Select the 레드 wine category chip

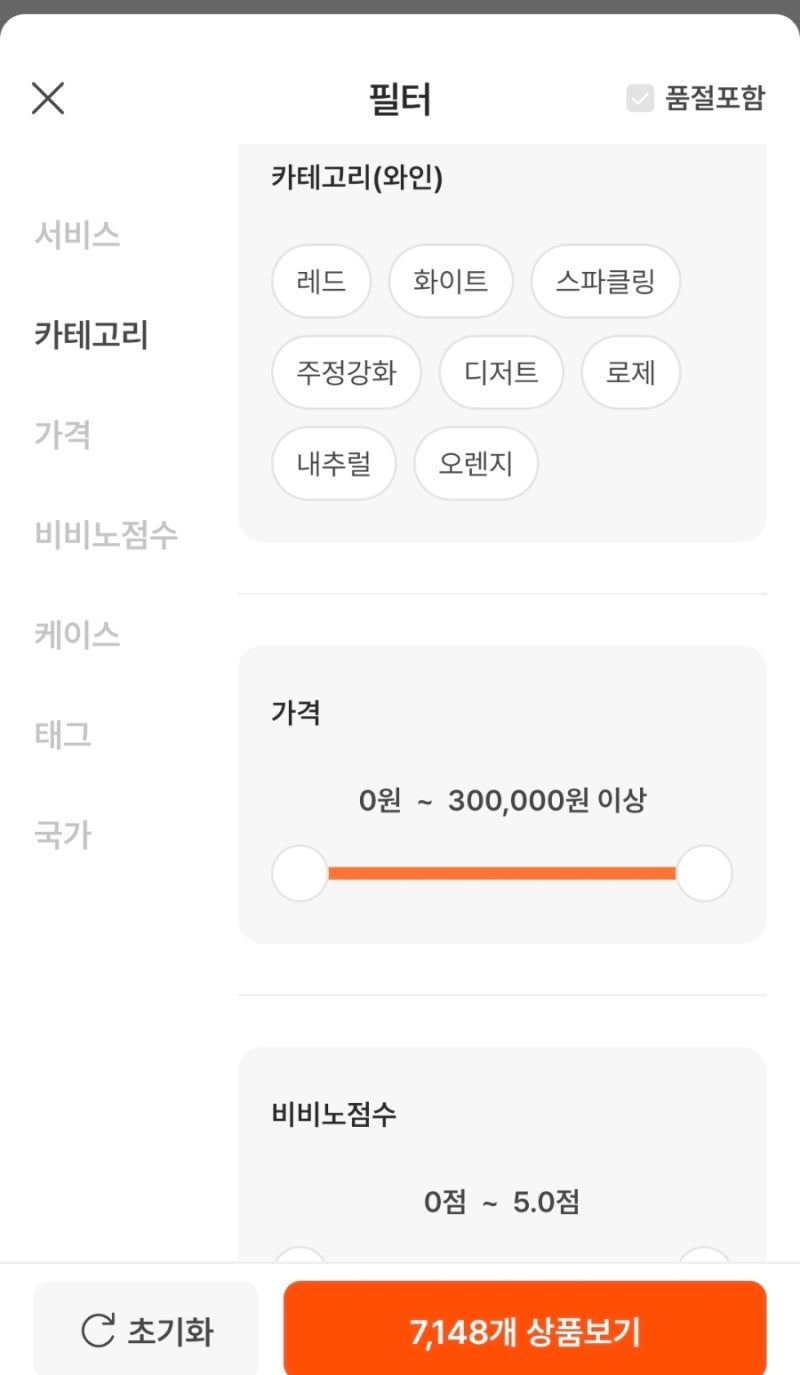321,281
